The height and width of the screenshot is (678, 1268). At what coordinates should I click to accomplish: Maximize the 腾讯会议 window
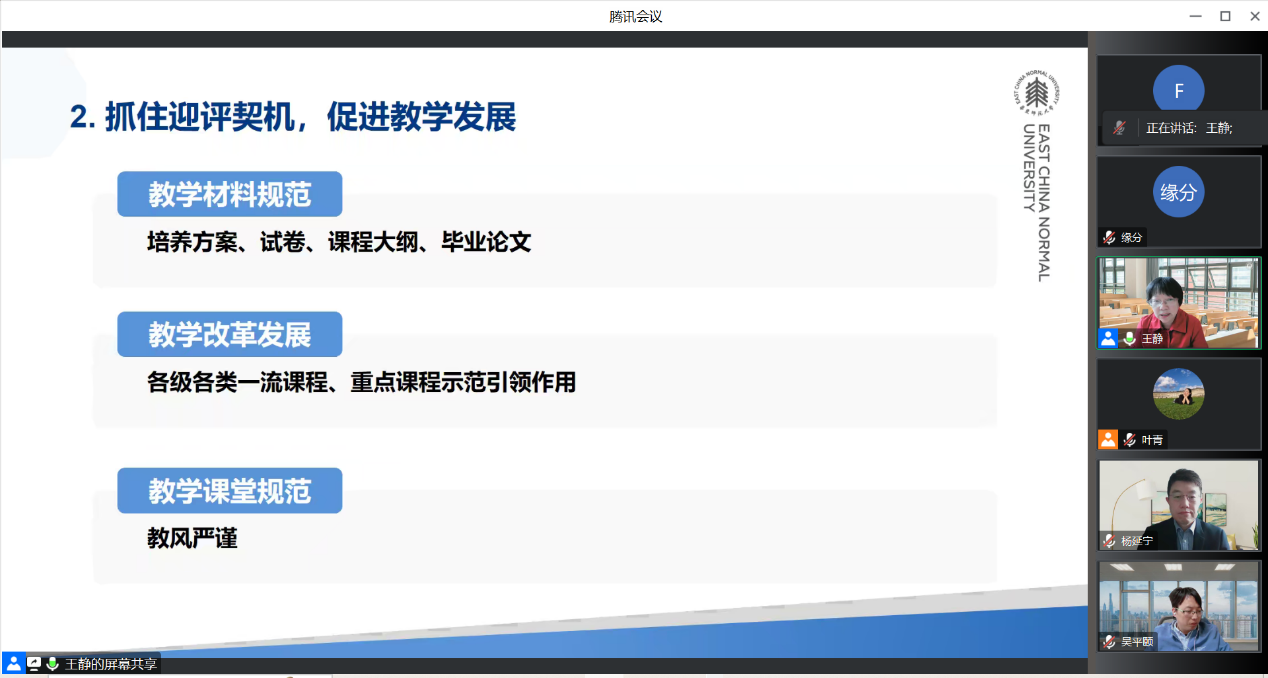click(1225, 16)
